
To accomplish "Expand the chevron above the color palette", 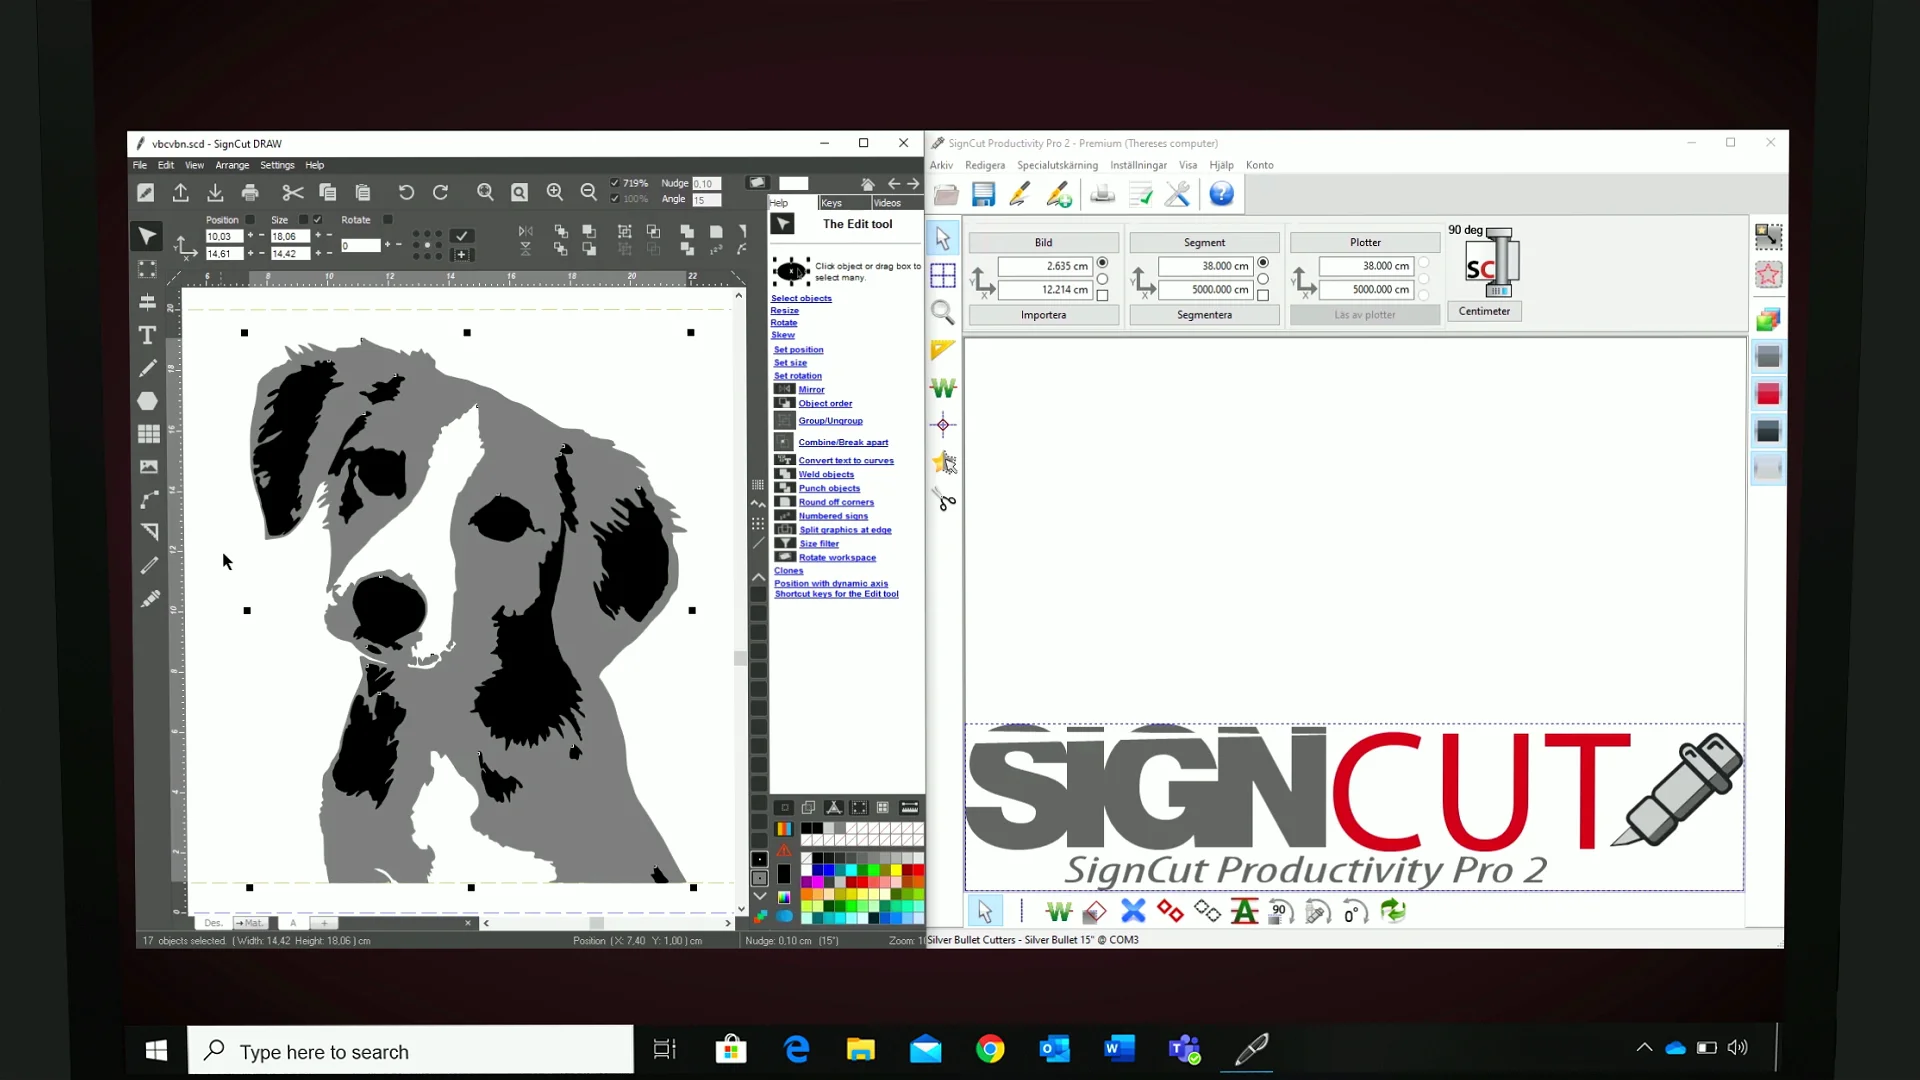I will coord(757,577).
